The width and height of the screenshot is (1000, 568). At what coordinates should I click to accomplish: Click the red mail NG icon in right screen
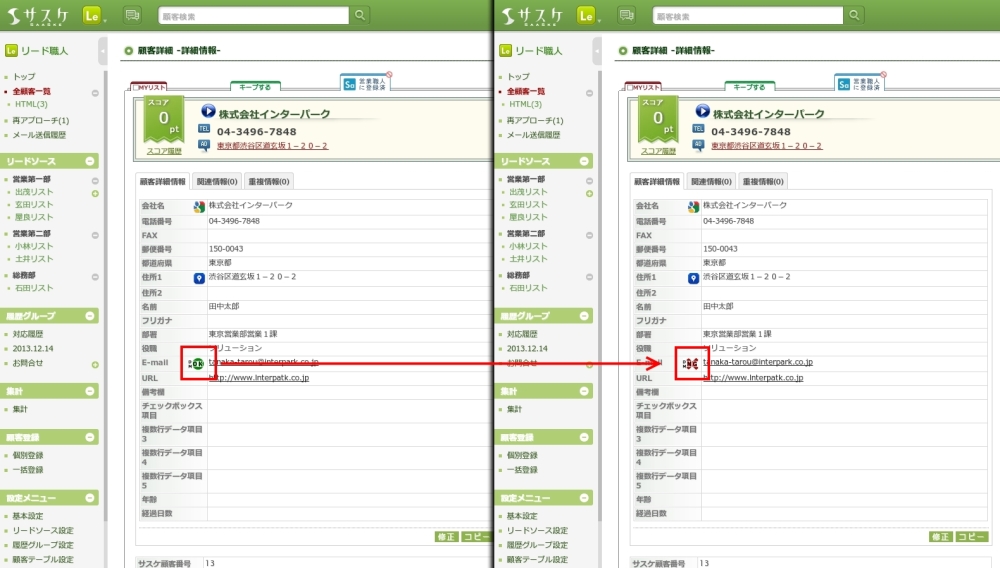[x=691, y=363]
